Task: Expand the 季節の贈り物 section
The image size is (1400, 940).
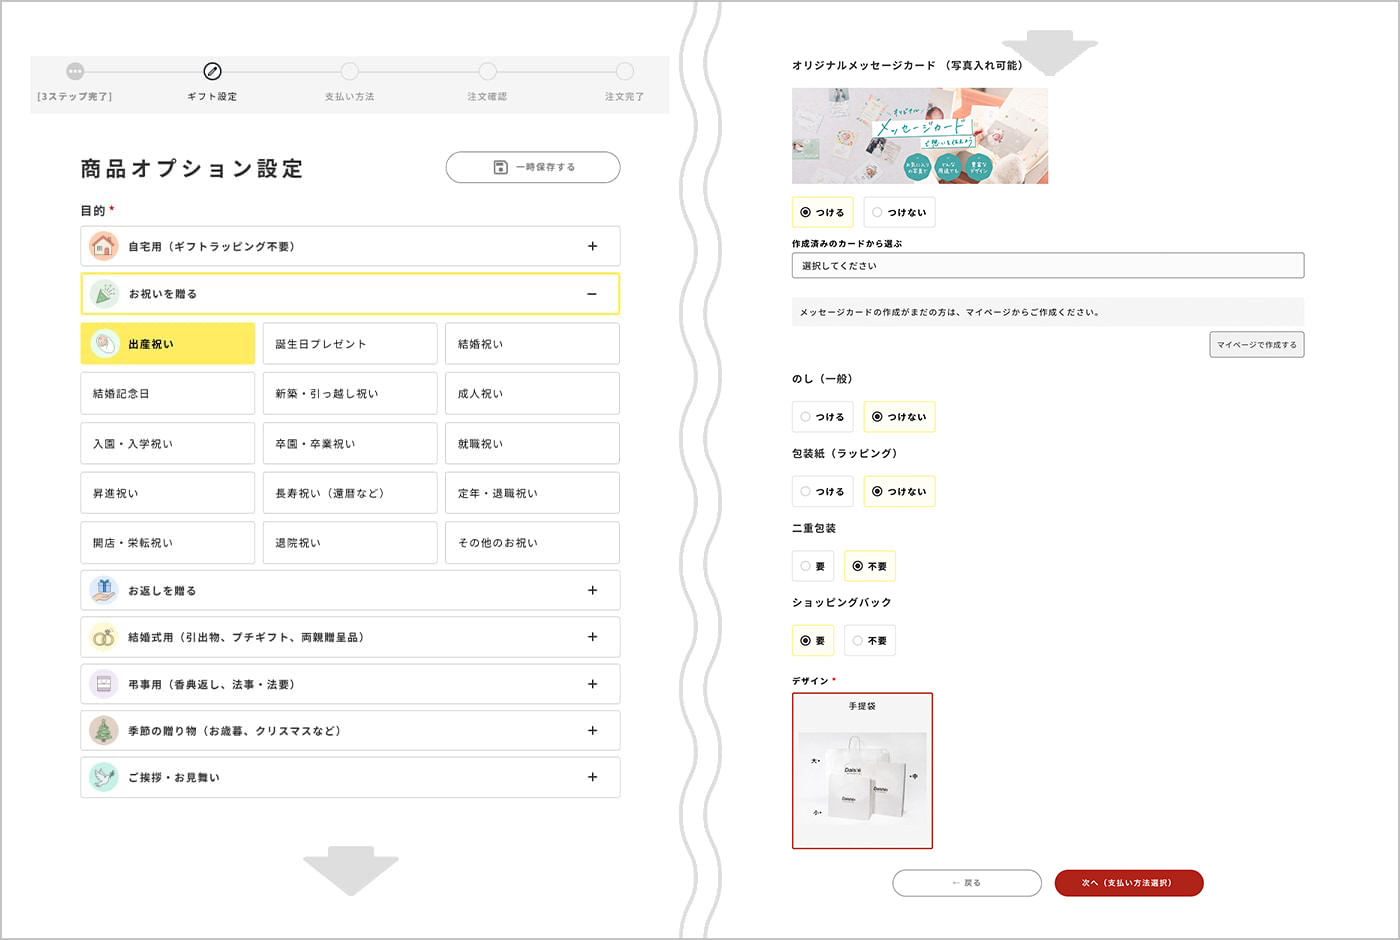Action: (x=592, y=731)
